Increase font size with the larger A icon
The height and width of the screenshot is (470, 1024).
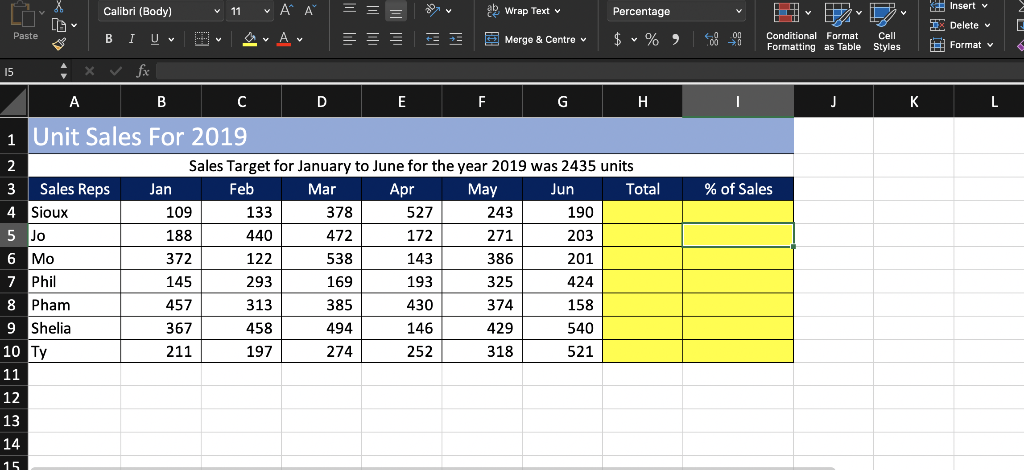286,10
